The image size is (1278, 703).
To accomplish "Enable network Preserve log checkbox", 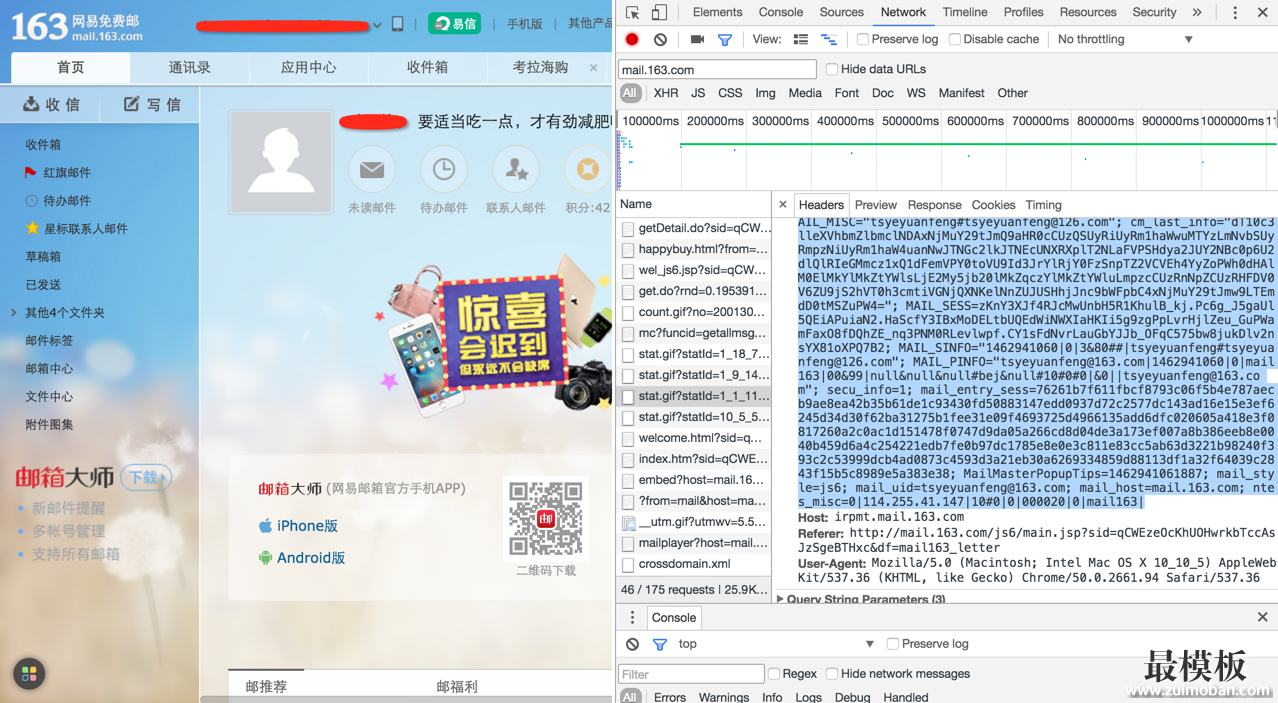I will click(x=863, y=39).
